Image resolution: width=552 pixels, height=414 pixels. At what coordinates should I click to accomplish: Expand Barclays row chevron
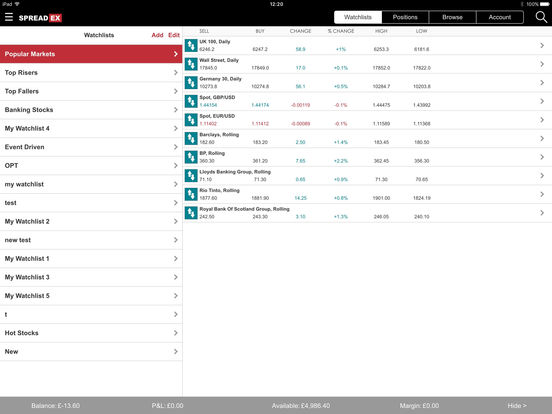[542, 139]
